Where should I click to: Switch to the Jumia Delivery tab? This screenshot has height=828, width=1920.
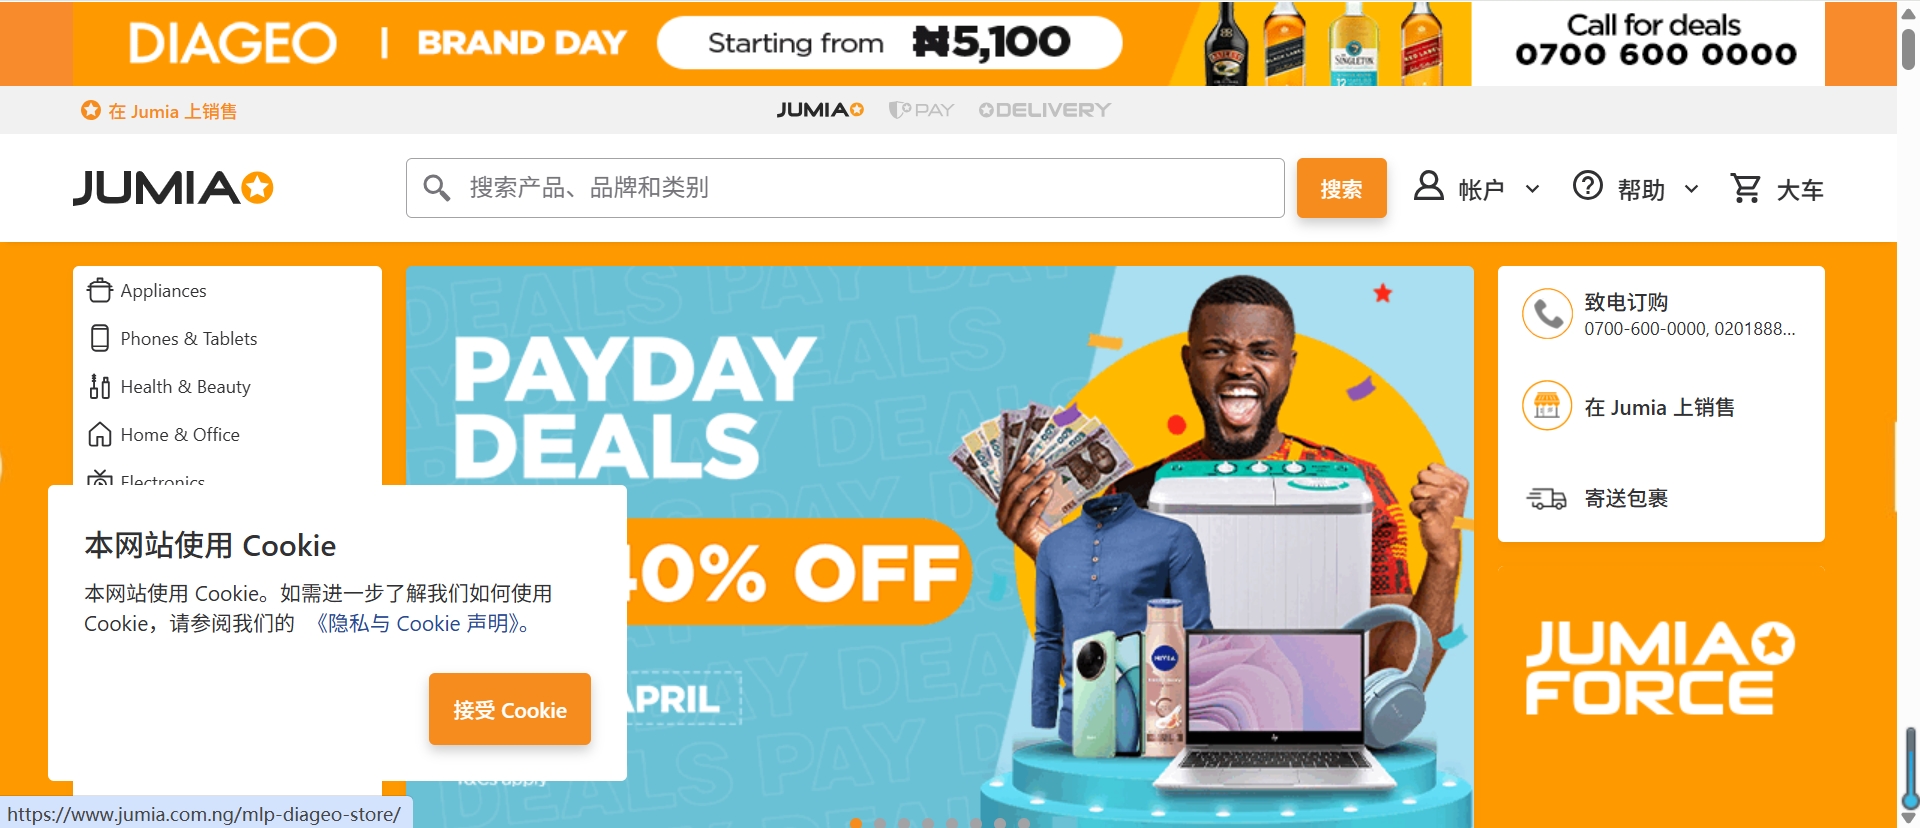point(1045,110)
